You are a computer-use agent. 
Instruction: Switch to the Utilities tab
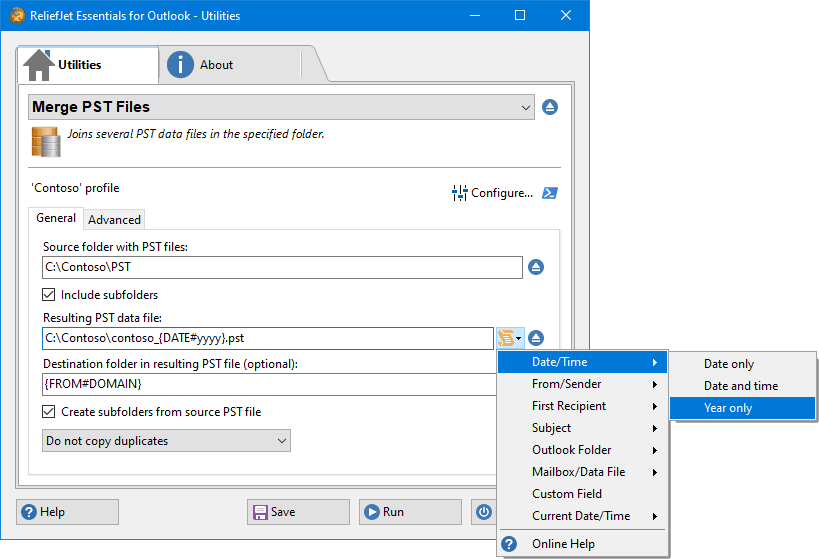(x=88, y=65)
